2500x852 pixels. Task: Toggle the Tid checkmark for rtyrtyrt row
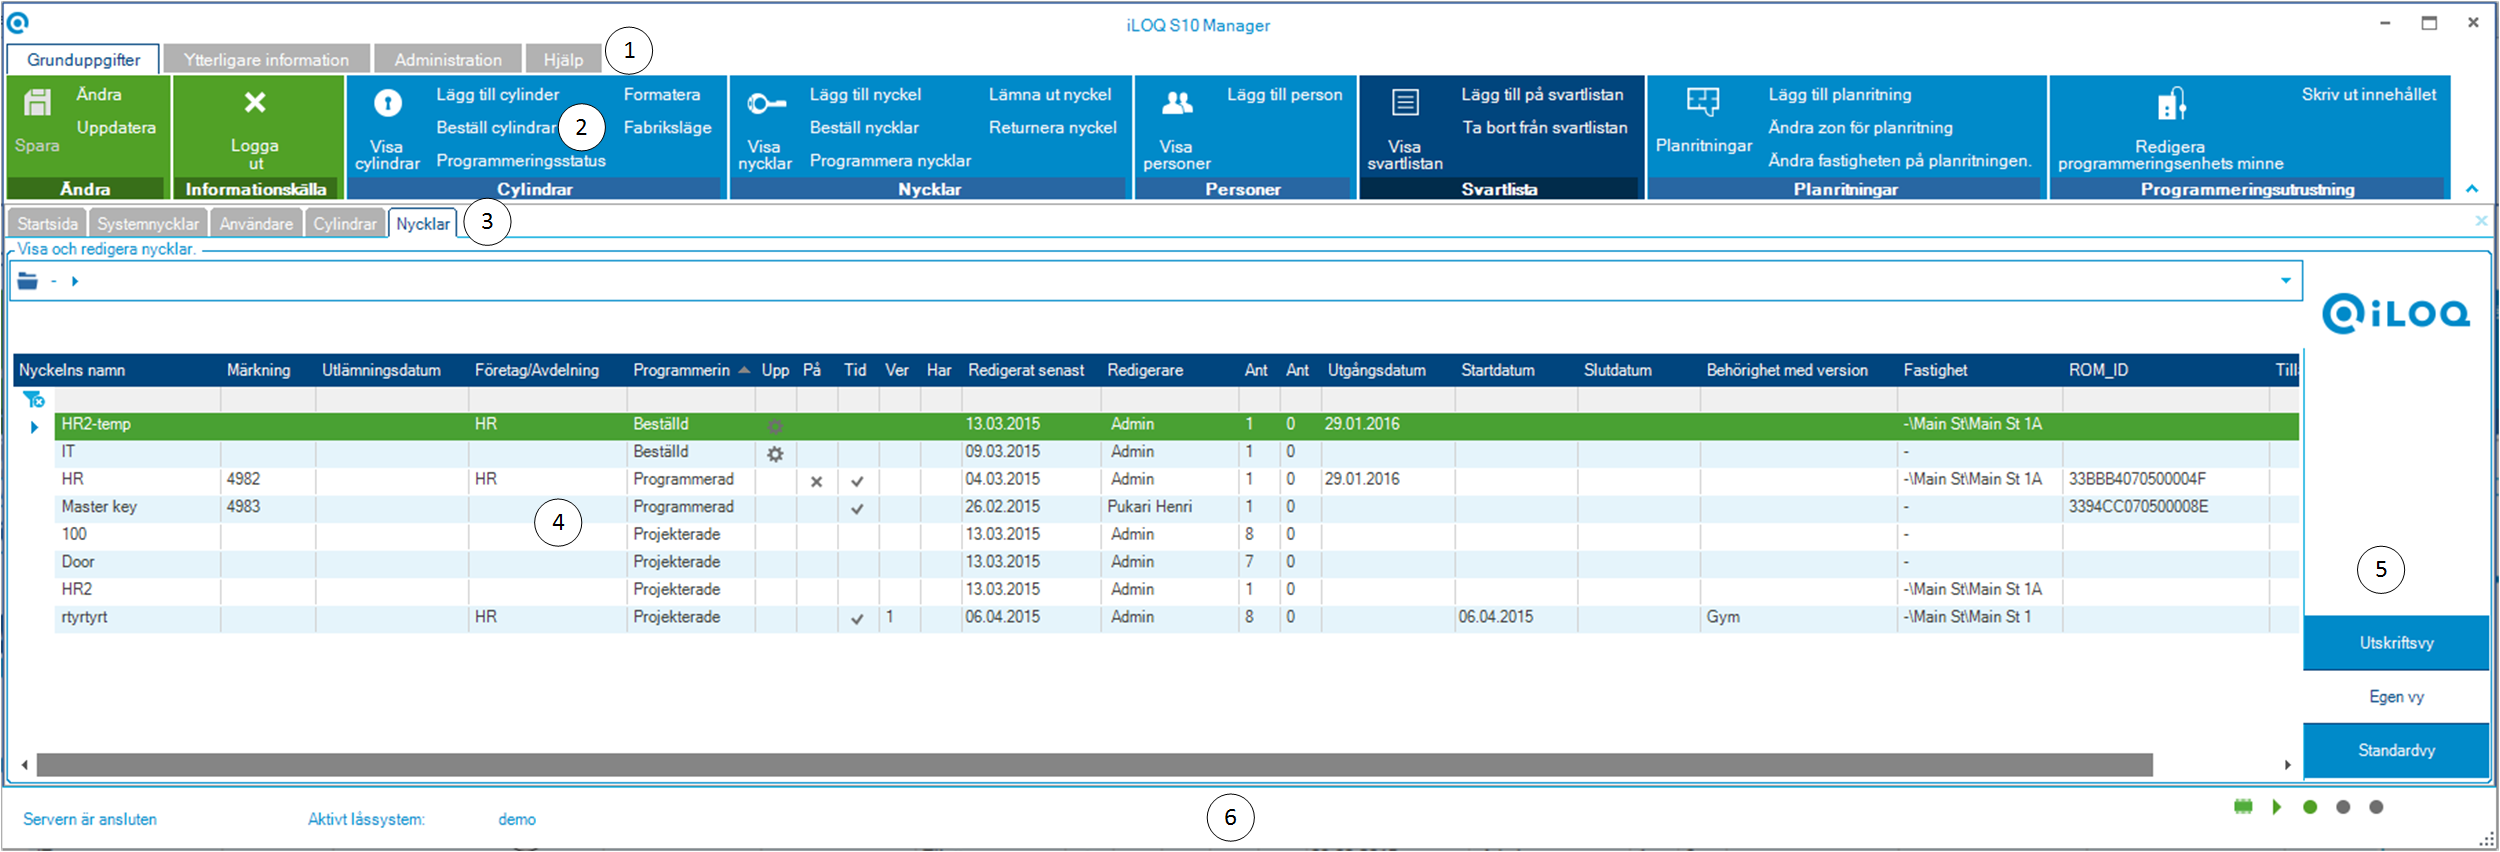tap(857, 619)
